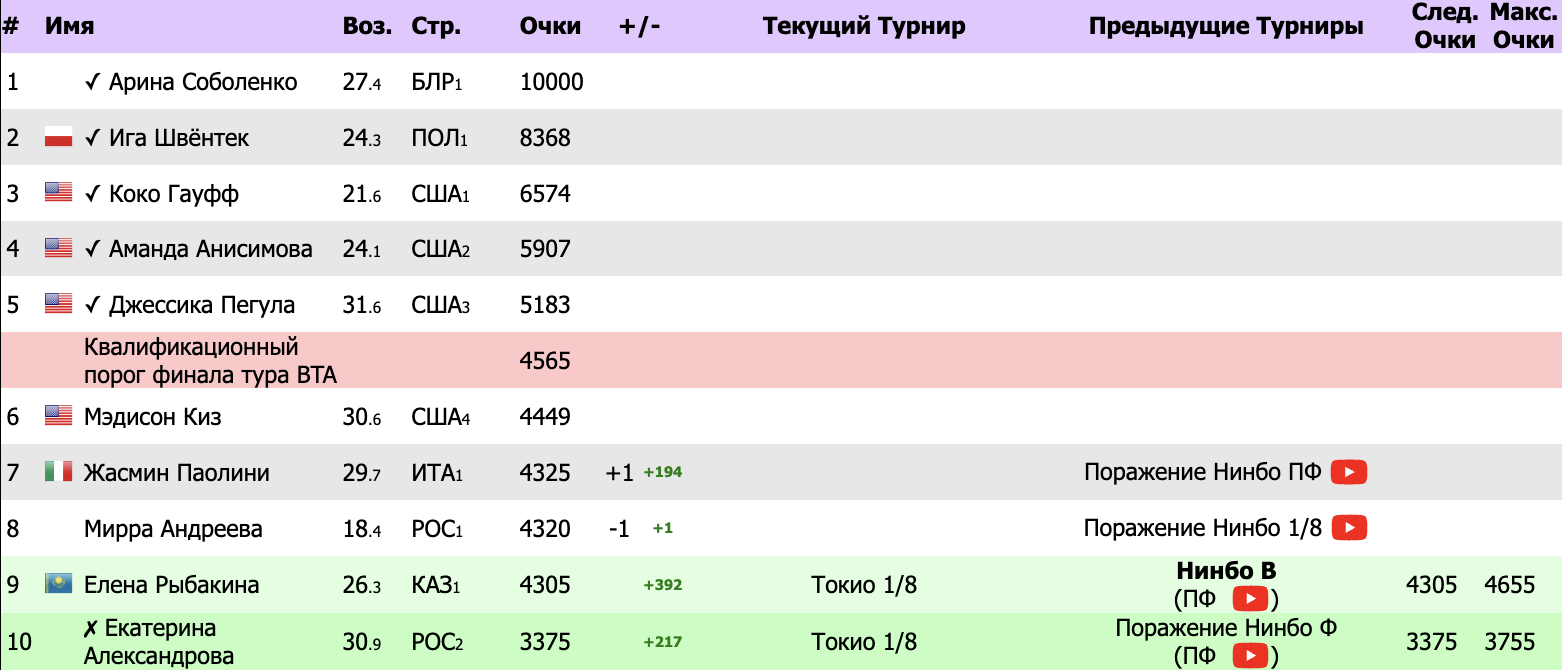Sort by Макс. Очки column header
This screenshot has width=1562, height=670.
[1522, 27]
